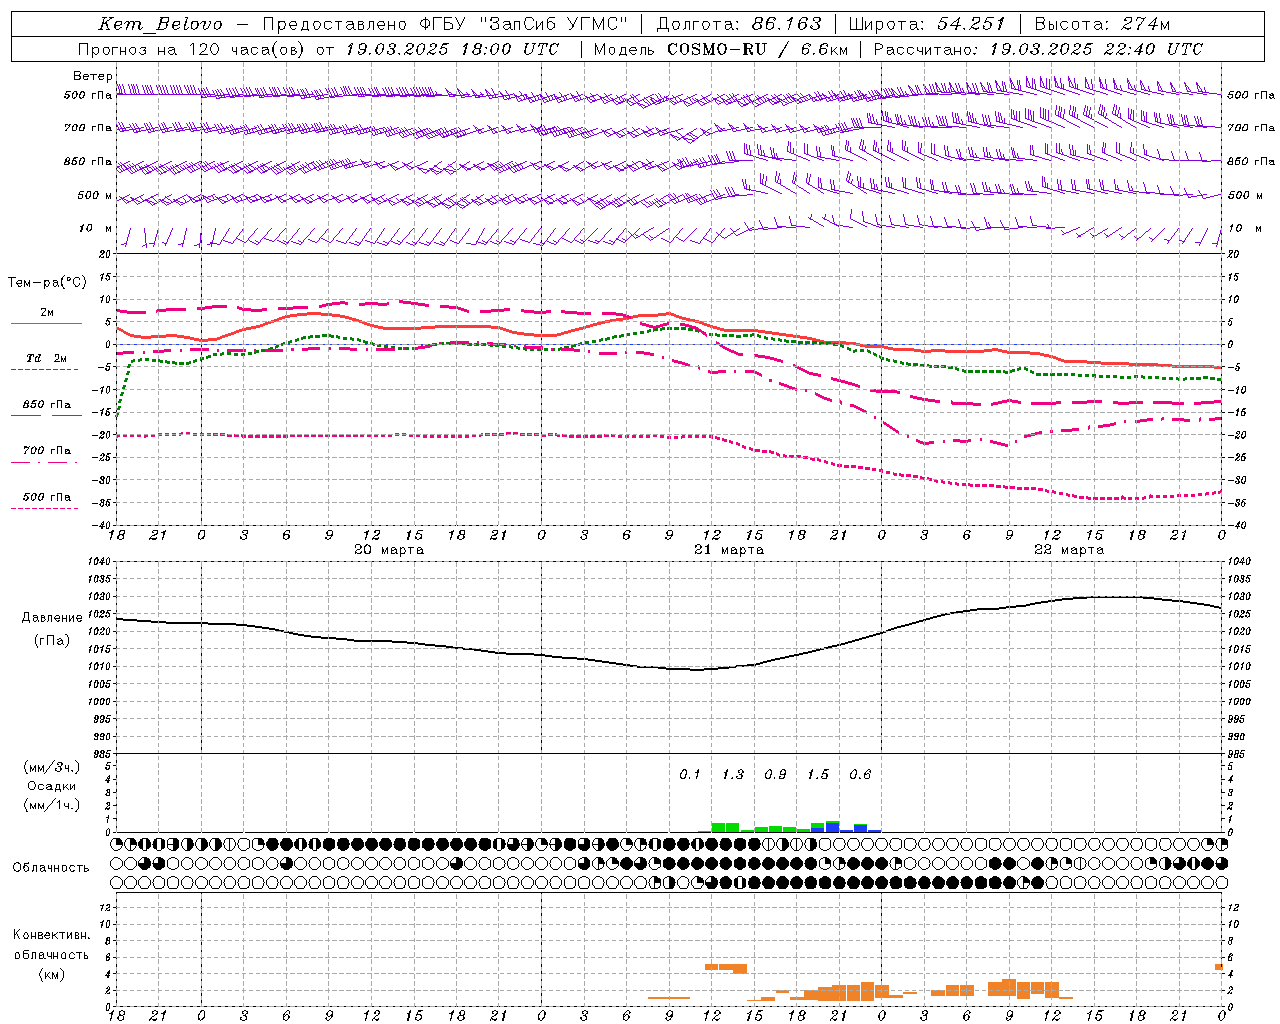Select the "ЗапСиб УГМС" provider text
Viewport: 1280px width, 1024px height.
554,24
